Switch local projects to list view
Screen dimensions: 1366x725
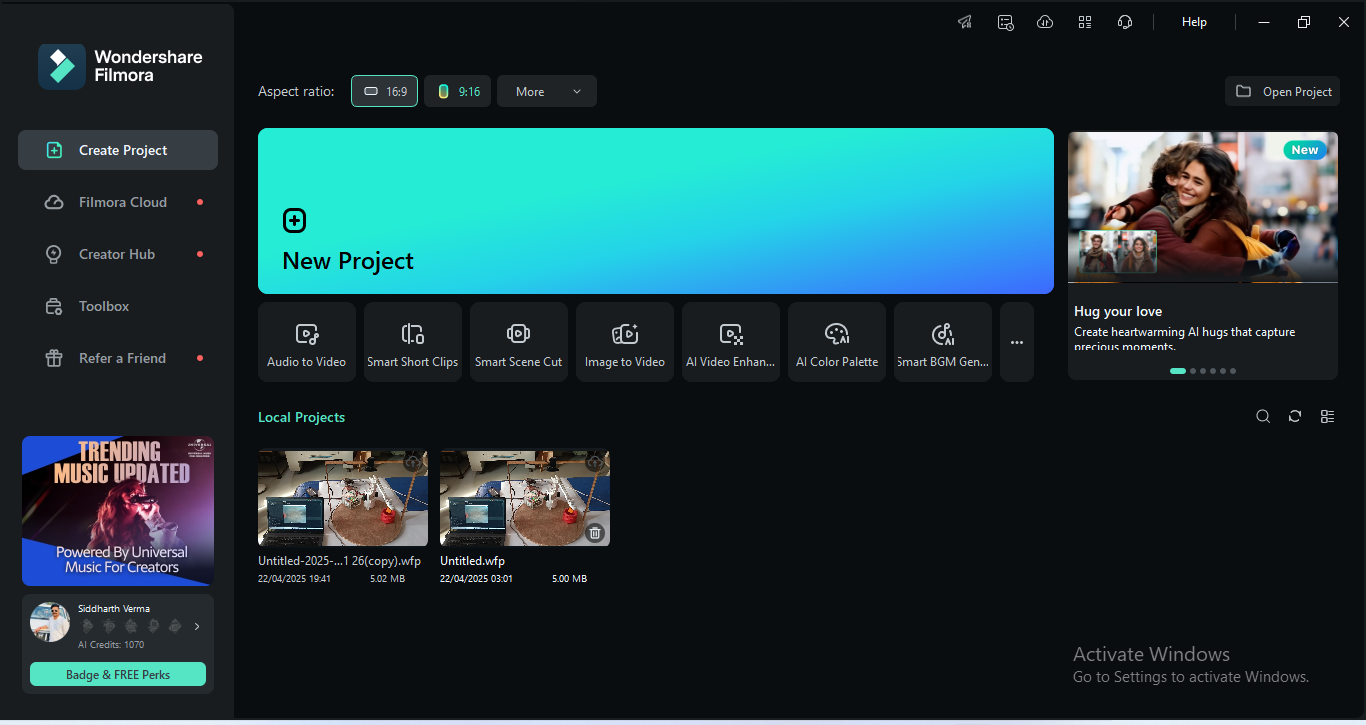pyautogui.click(x=1328, y=417)
